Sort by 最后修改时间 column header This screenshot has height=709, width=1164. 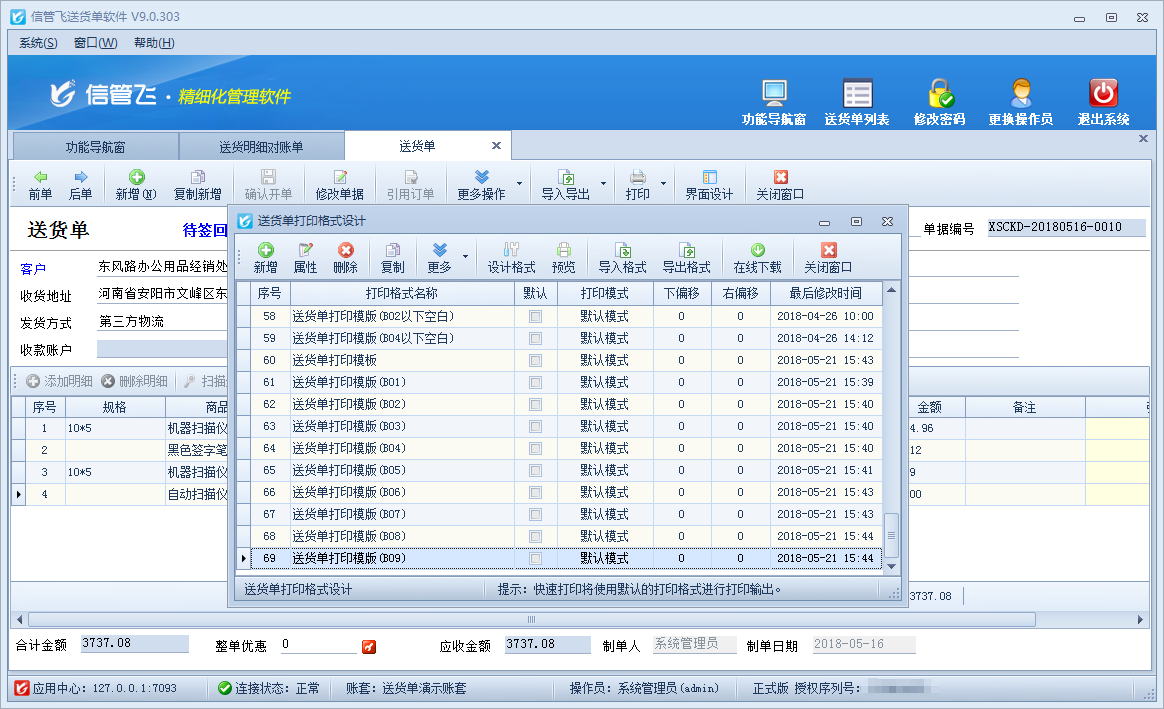point(825,293)
